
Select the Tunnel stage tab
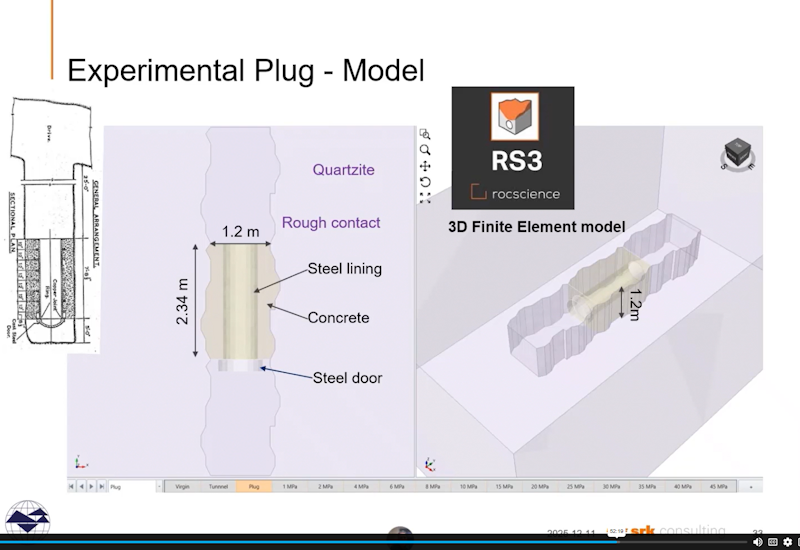(x=217, y=486)
